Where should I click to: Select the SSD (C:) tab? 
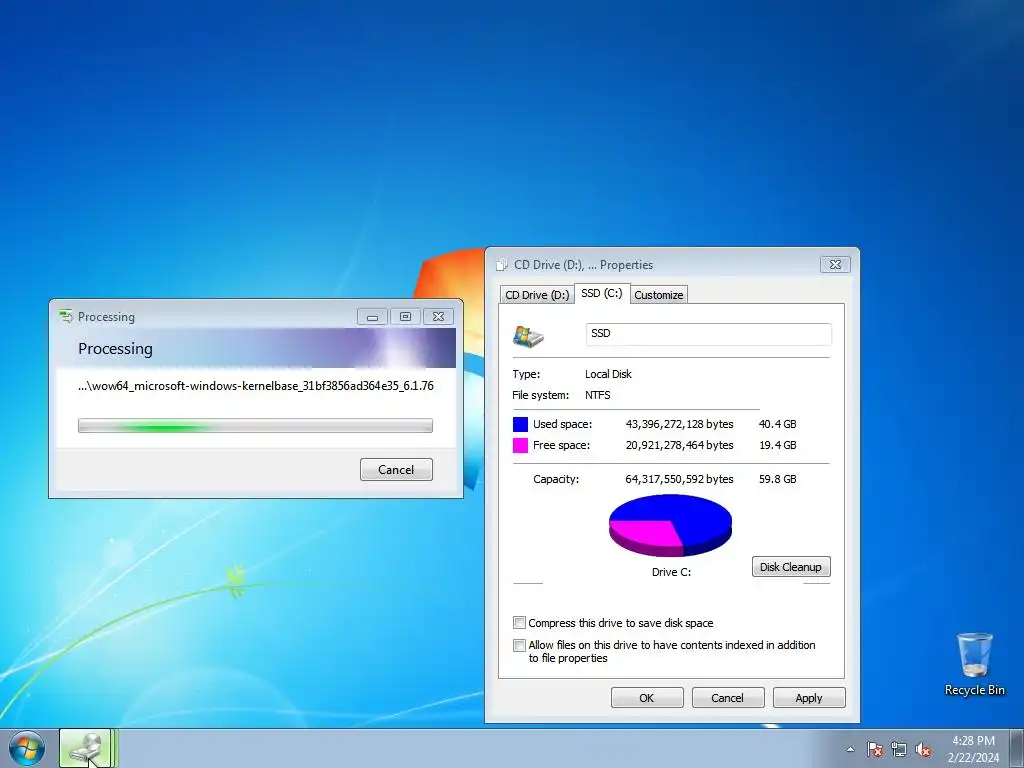pyautogui.click(x=601, y=293)
